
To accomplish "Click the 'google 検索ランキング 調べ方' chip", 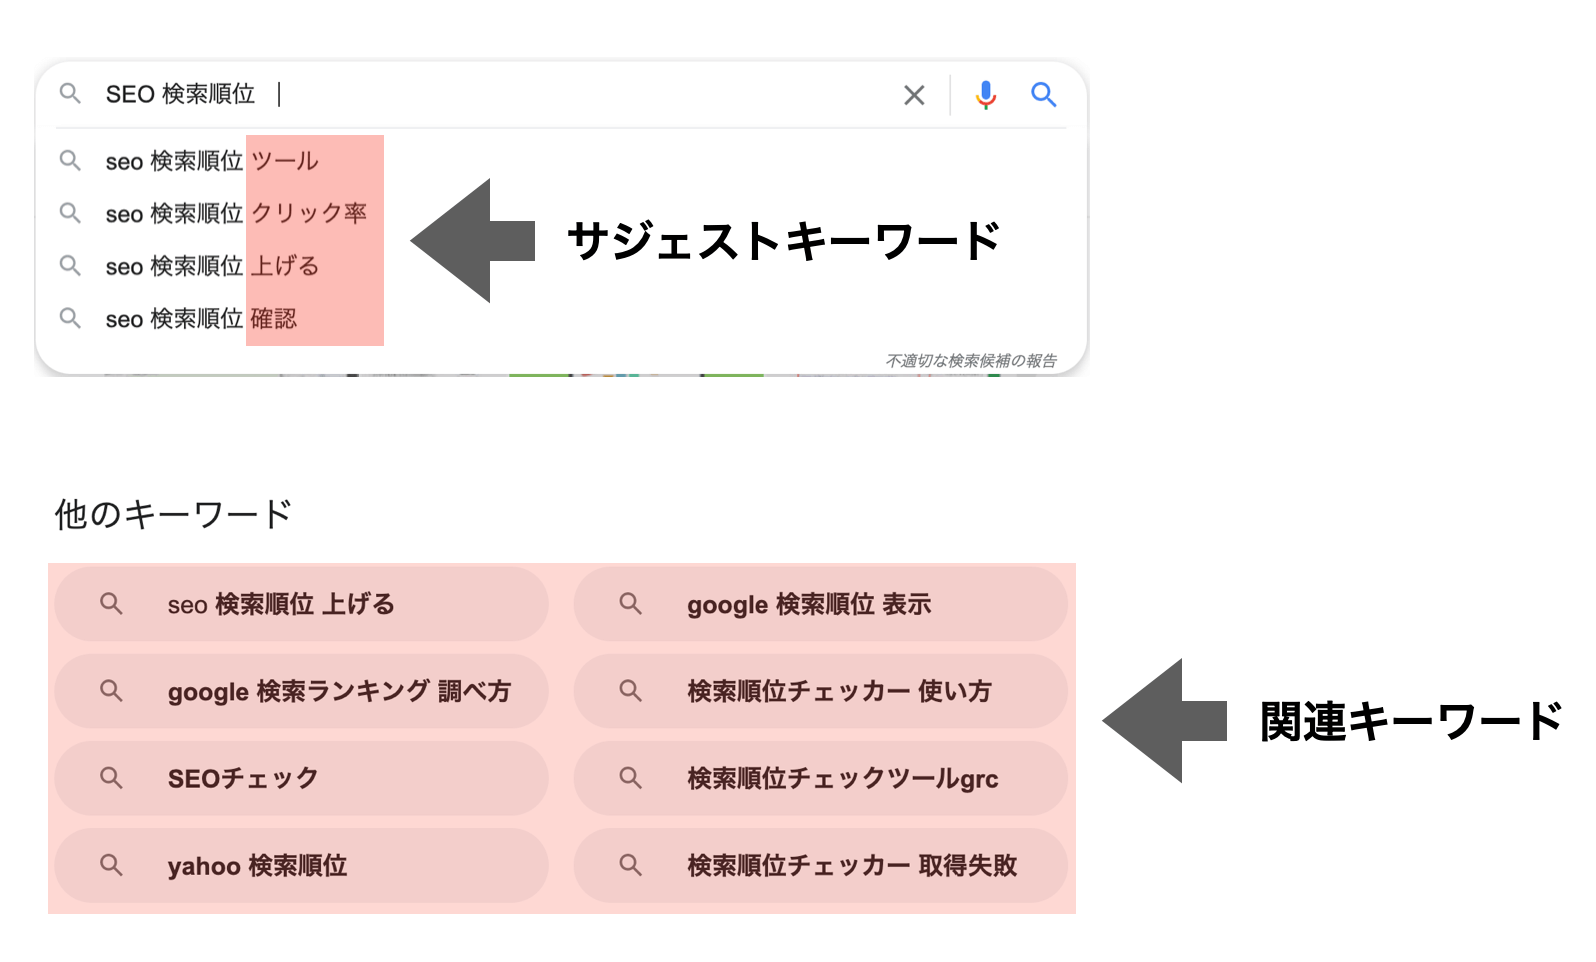I will [x=300, y=691].
